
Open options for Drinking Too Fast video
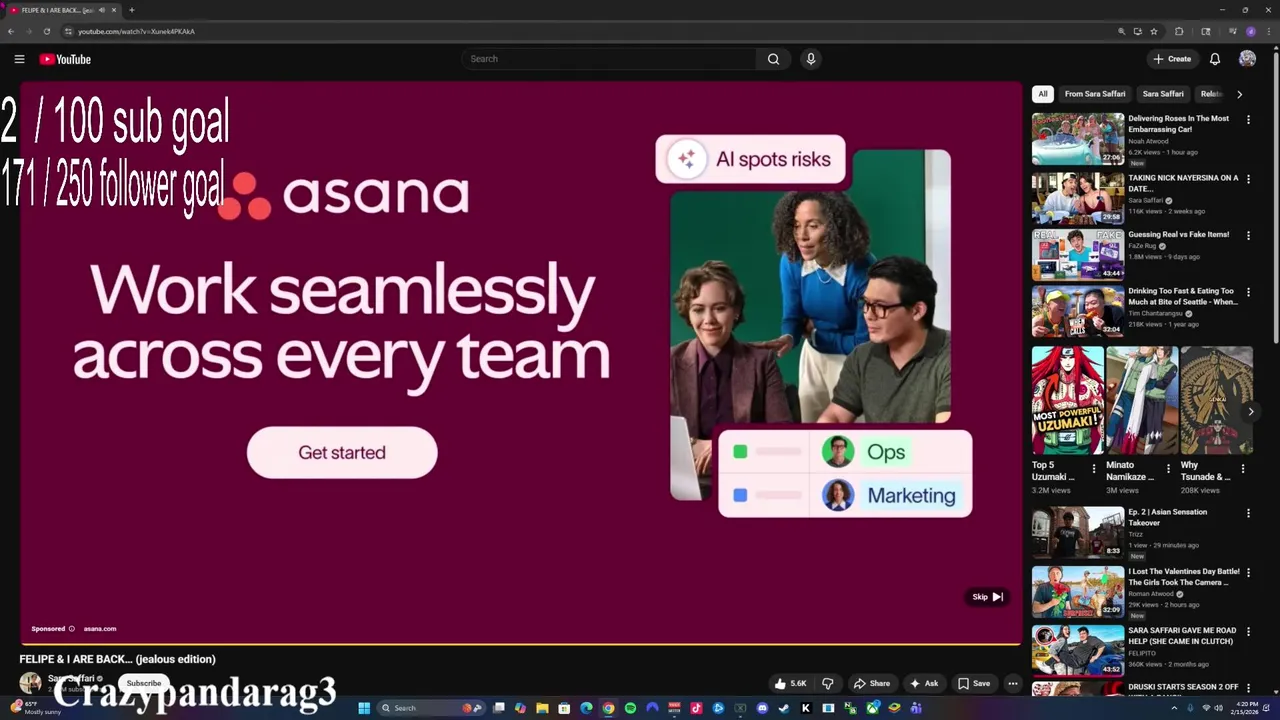coord(1248,293)
